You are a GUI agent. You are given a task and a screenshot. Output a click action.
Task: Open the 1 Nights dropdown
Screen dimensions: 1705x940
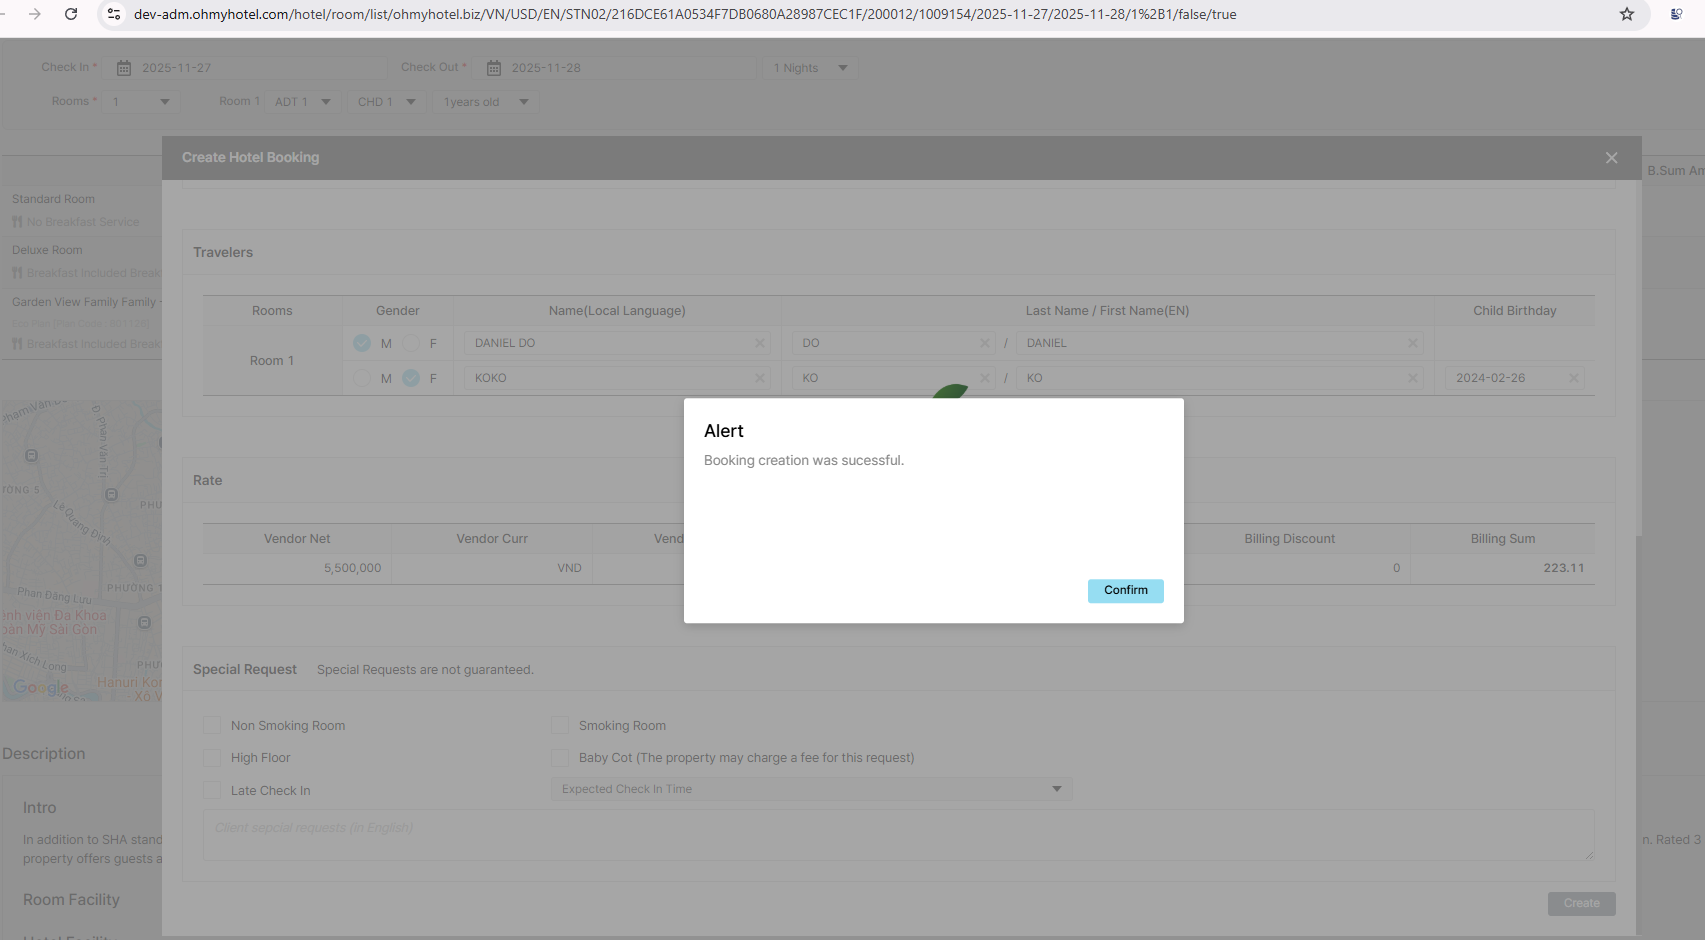coord(811,68)
